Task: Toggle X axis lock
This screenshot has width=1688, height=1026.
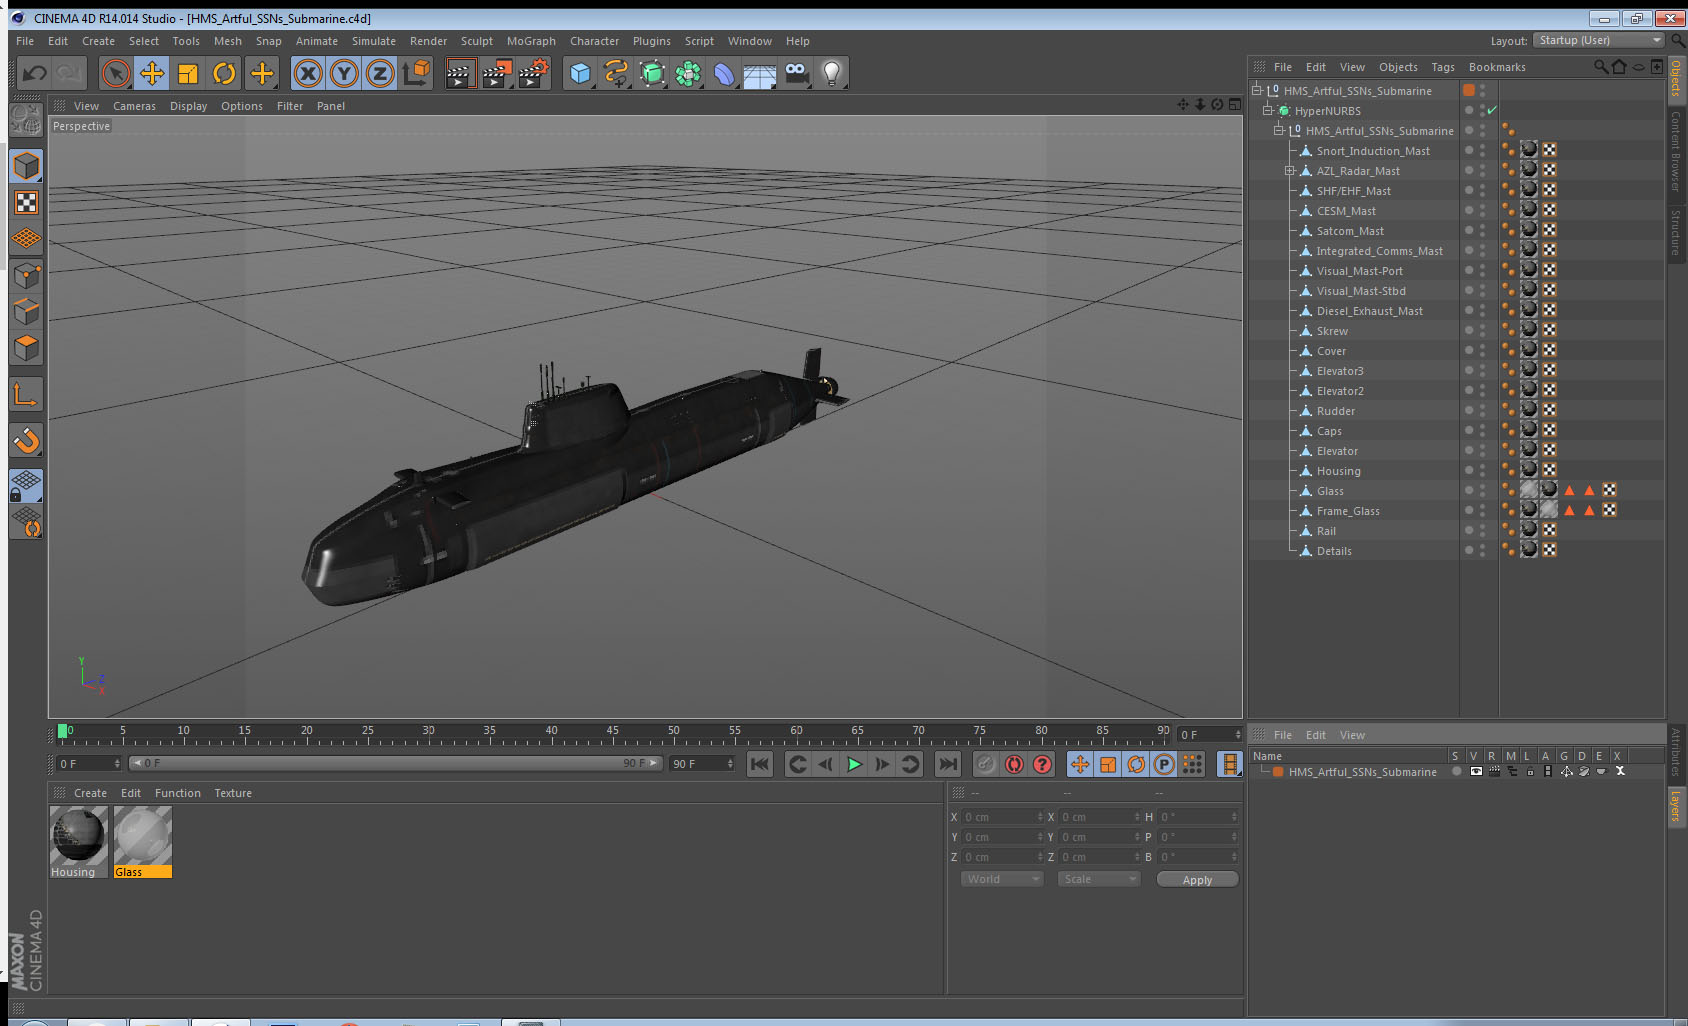Action: (308, 73)
